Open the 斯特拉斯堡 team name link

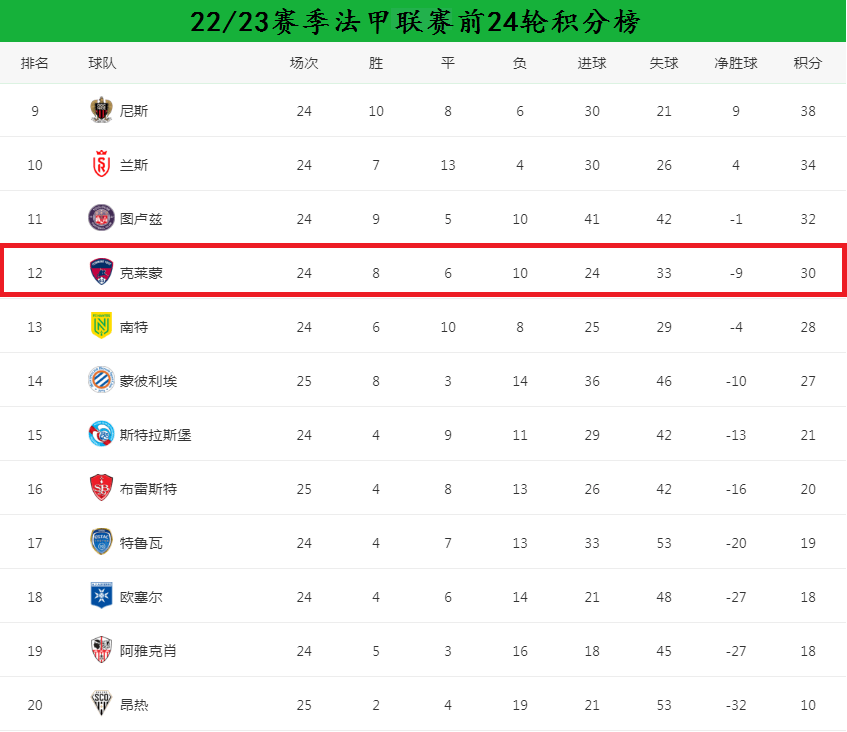pyautogui.click(x=156, y=435)
